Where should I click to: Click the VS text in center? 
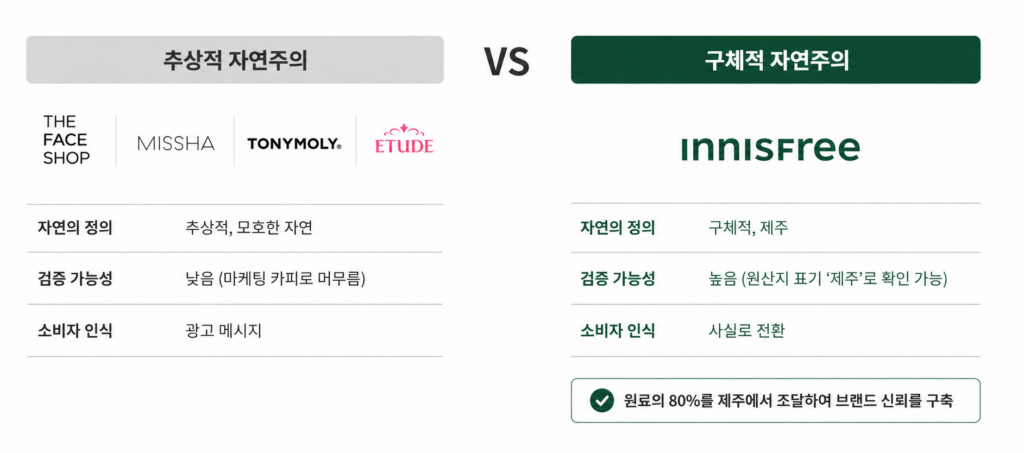(507, 61)
